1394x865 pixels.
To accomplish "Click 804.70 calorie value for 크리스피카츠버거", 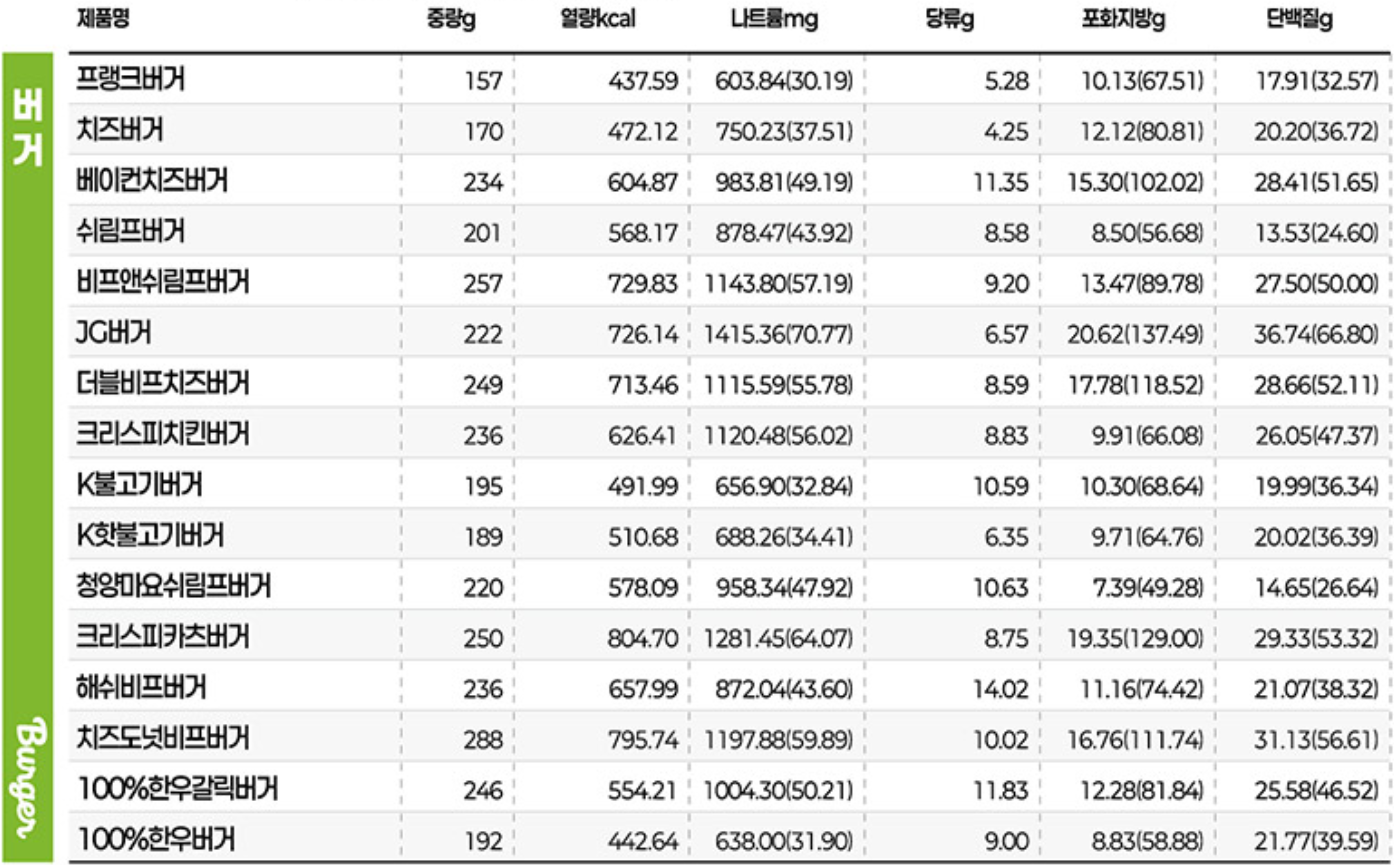I will 643,637.
